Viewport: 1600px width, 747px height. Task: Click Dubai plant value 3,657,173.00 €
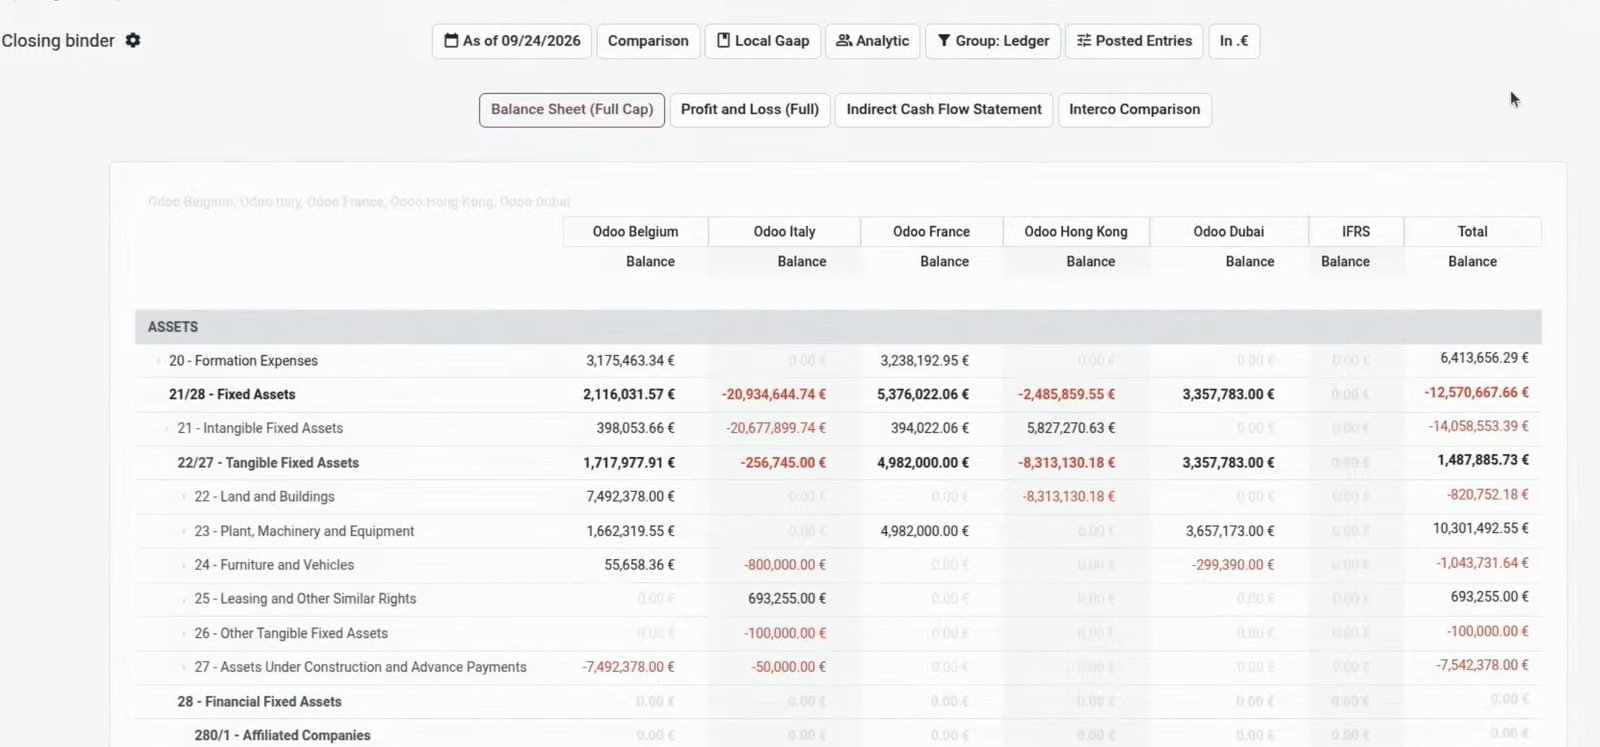click(1230, 531)
